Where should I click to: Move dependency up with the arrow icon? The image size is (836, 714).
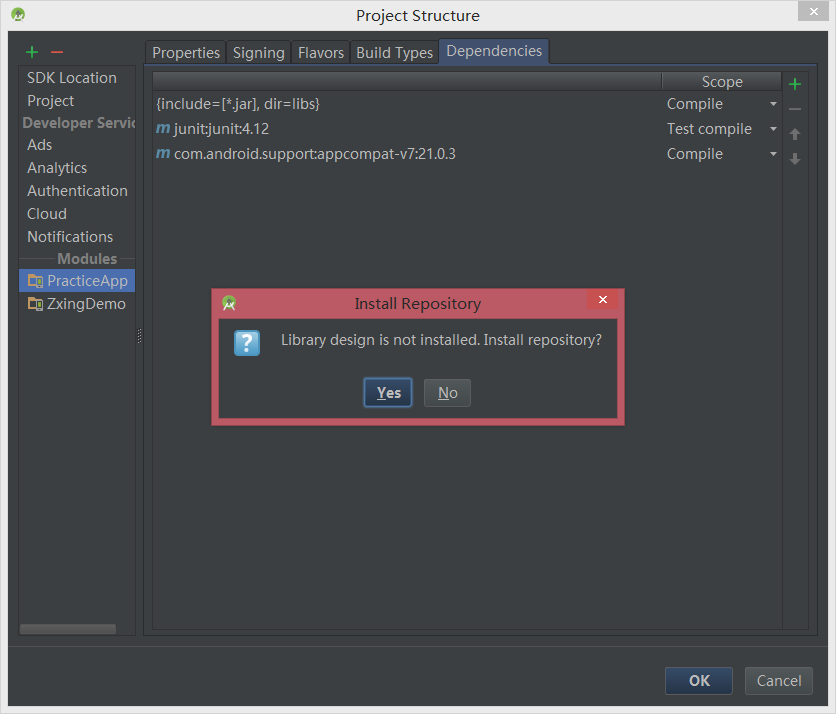click(794, 134)
